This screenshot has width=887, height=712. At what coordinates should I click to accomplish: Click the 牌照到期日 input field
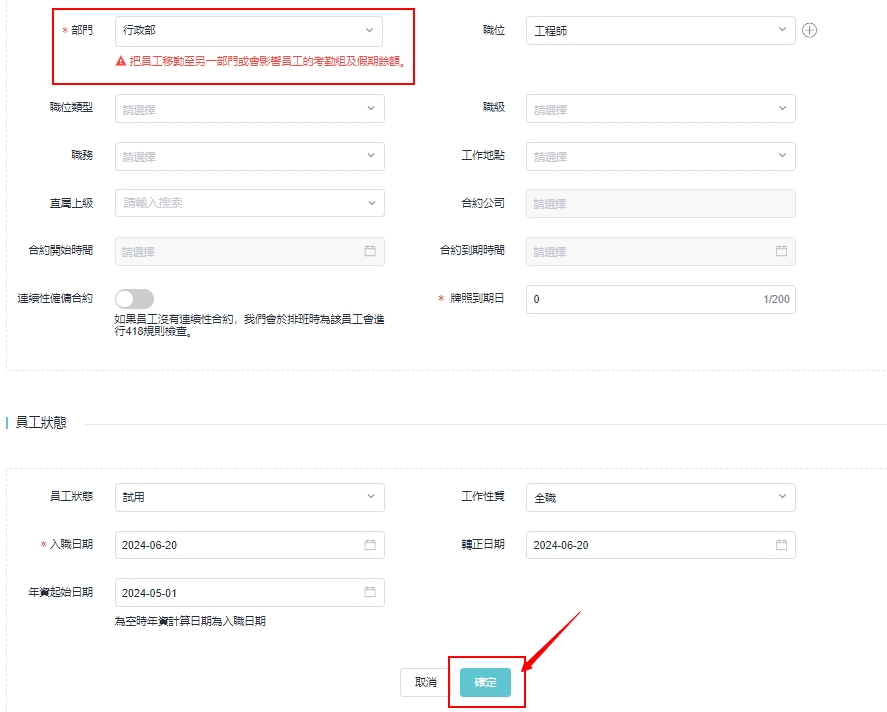[x=640, y=299]
